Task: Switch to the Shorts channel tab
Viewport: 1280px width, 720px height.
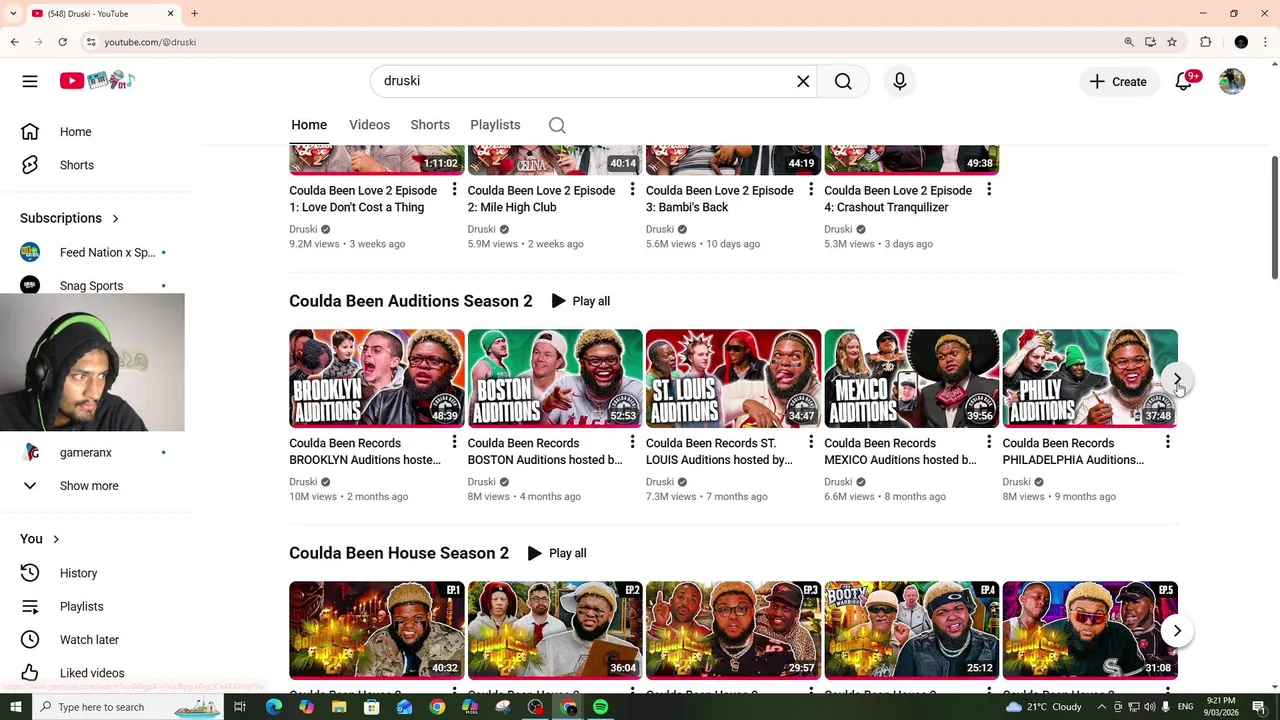Action: pos(430,125)
